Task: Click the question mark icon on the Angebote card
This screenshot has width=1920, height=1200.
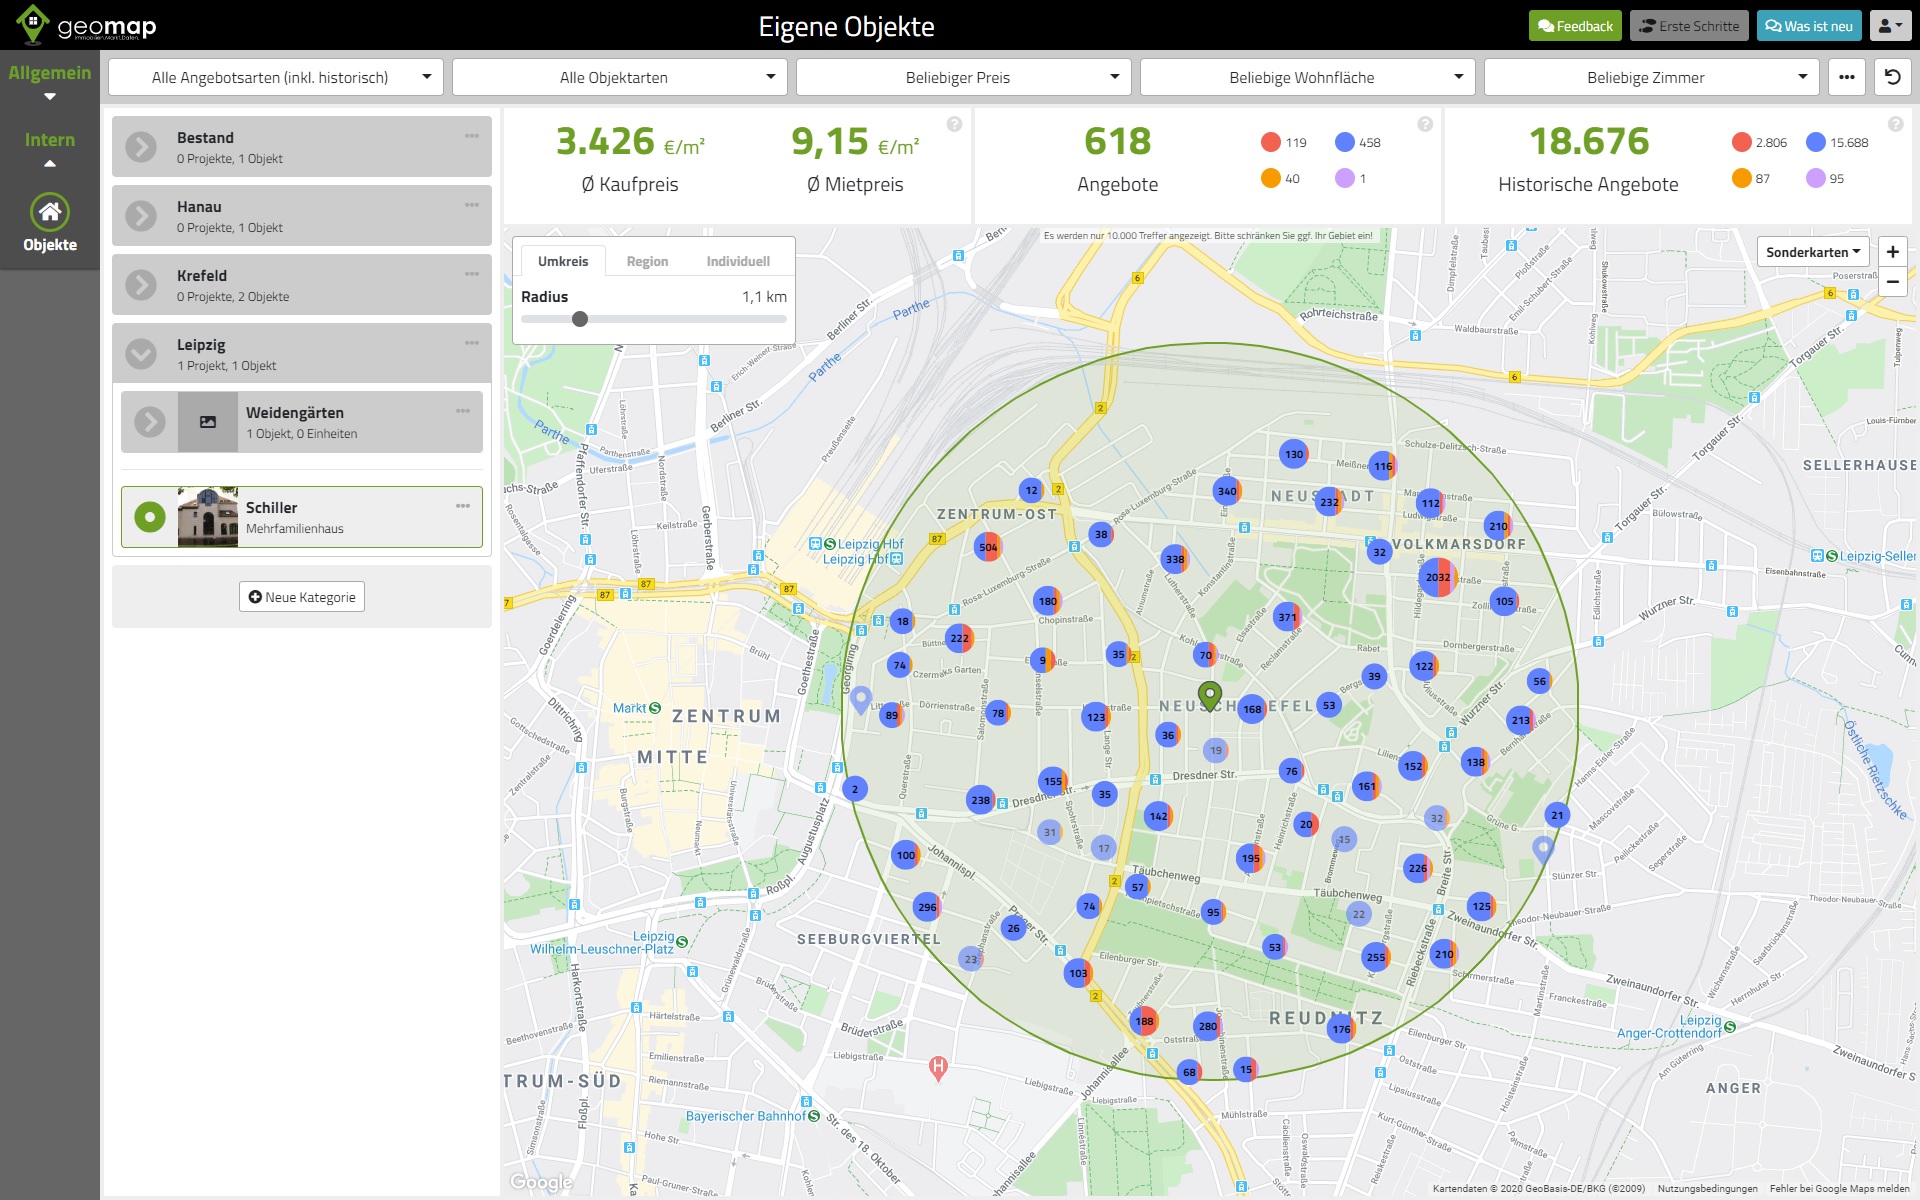Action: click(x=1423, y=124)
